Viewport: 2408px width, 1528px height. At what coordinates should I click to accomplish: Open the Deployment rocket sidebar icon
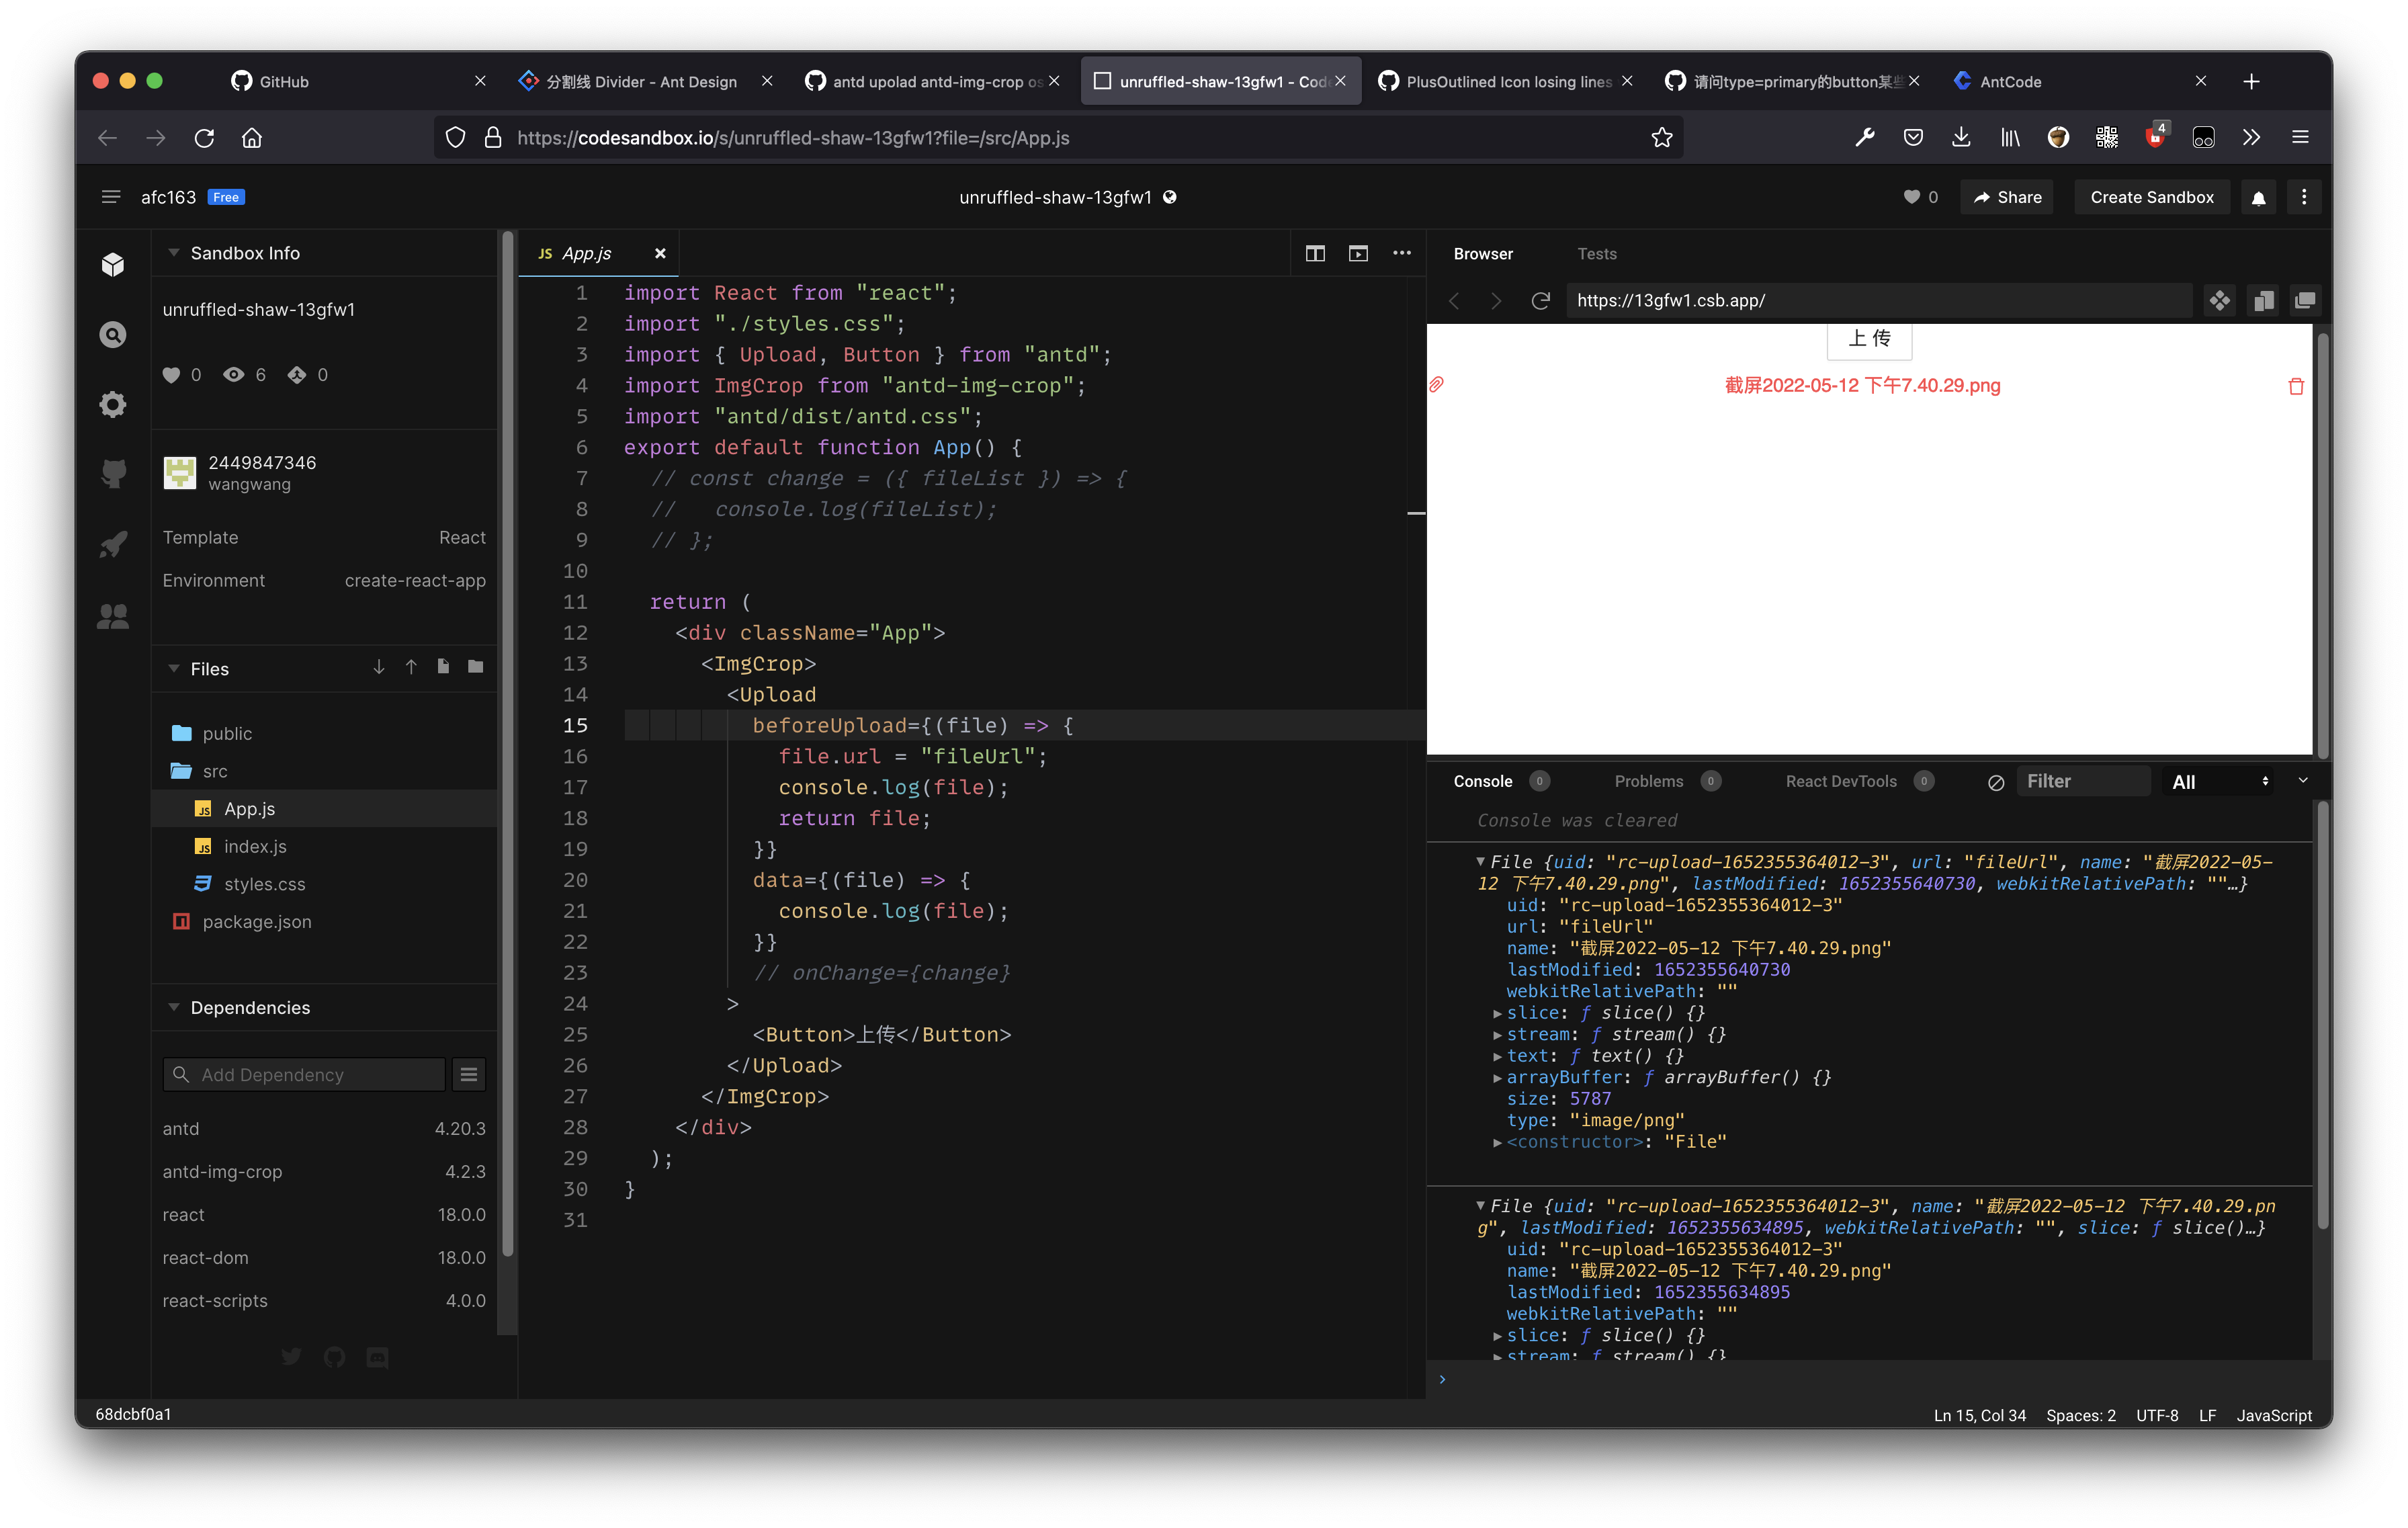tap(113, 544)
